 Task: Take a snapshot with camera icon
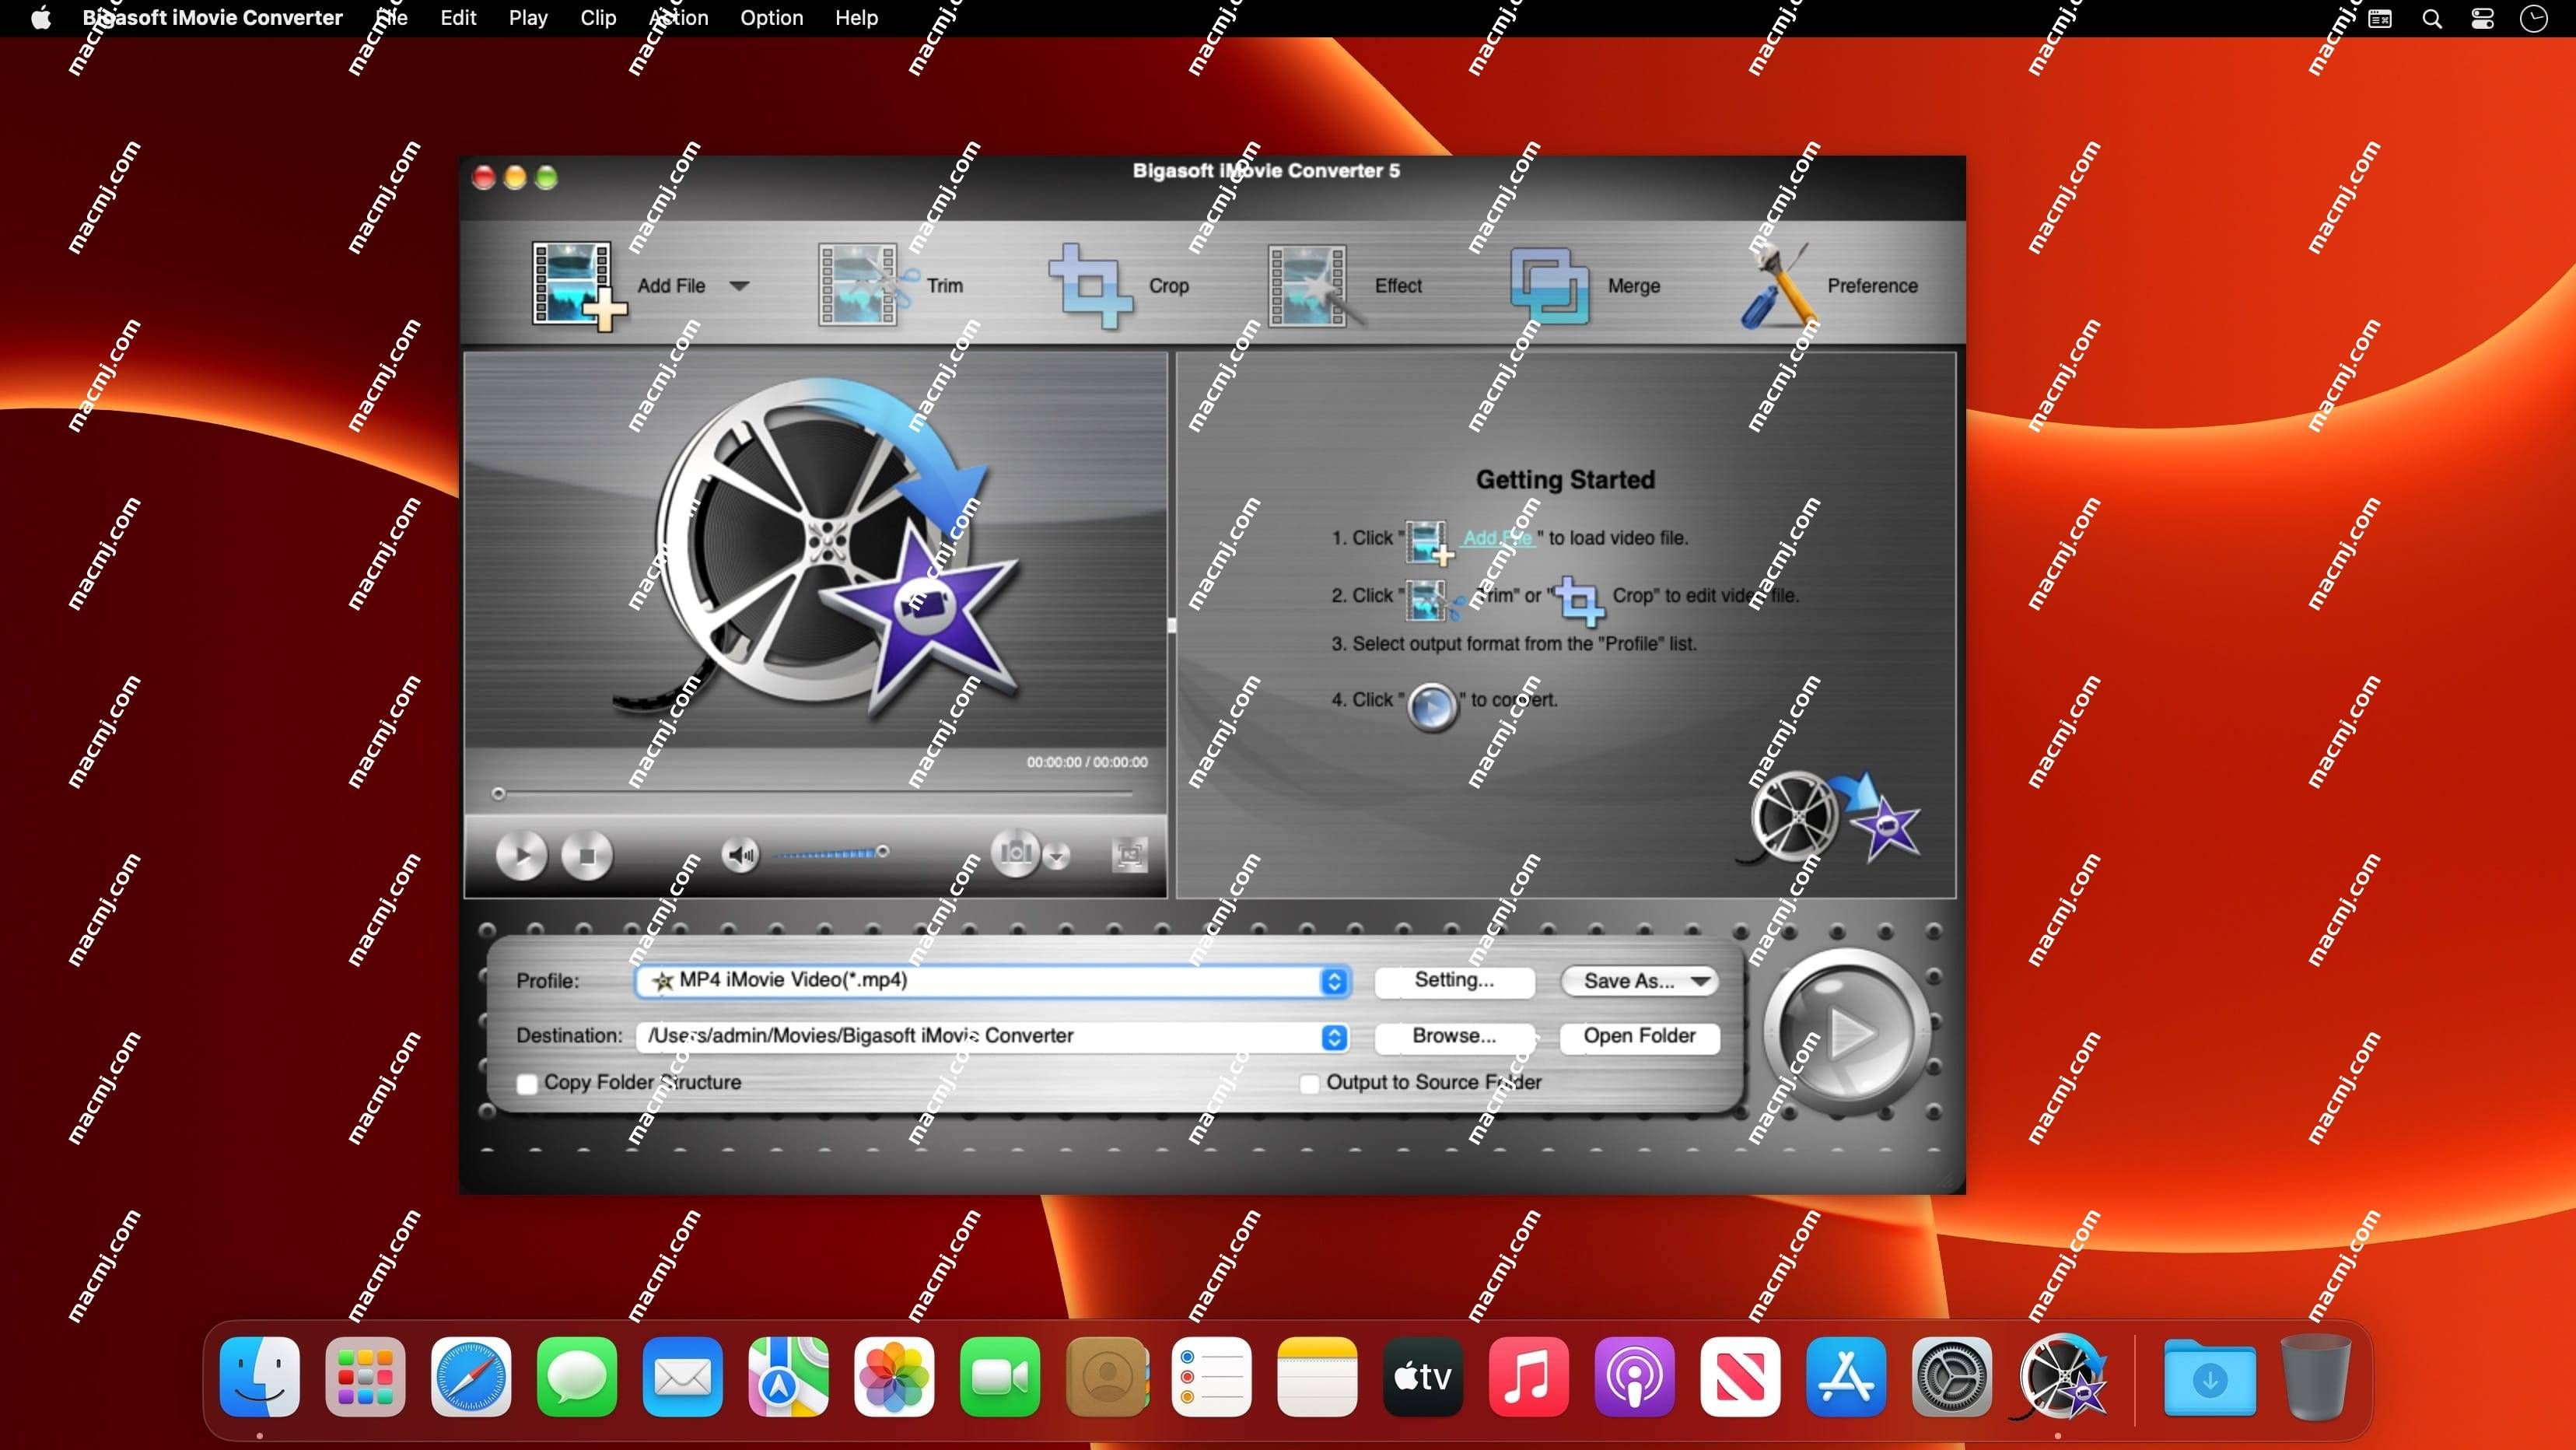pos(1015,853)
